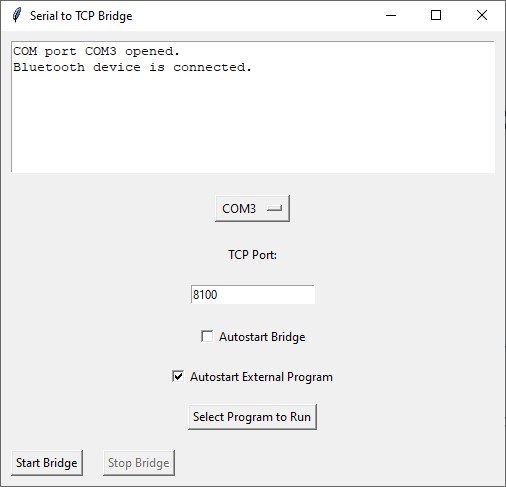Click the feather app icon in title bar
Image resolution: width=506 pixels, height=487 pixels.
click(x=16, y=15)
